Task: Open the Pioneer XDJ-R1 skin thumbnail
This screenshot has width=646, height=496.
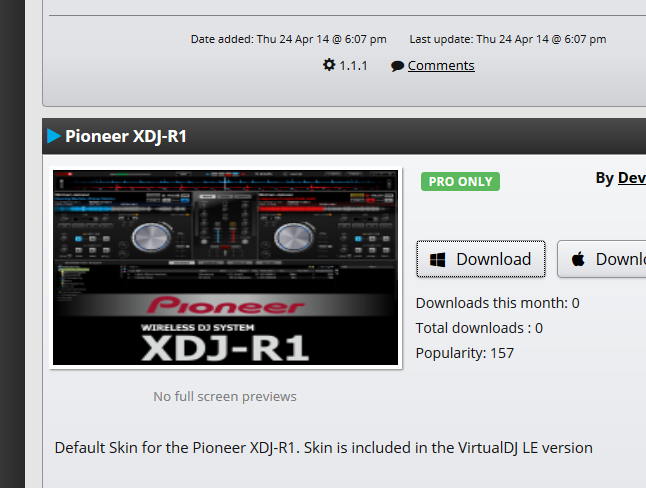Action: tap(226, 267)
